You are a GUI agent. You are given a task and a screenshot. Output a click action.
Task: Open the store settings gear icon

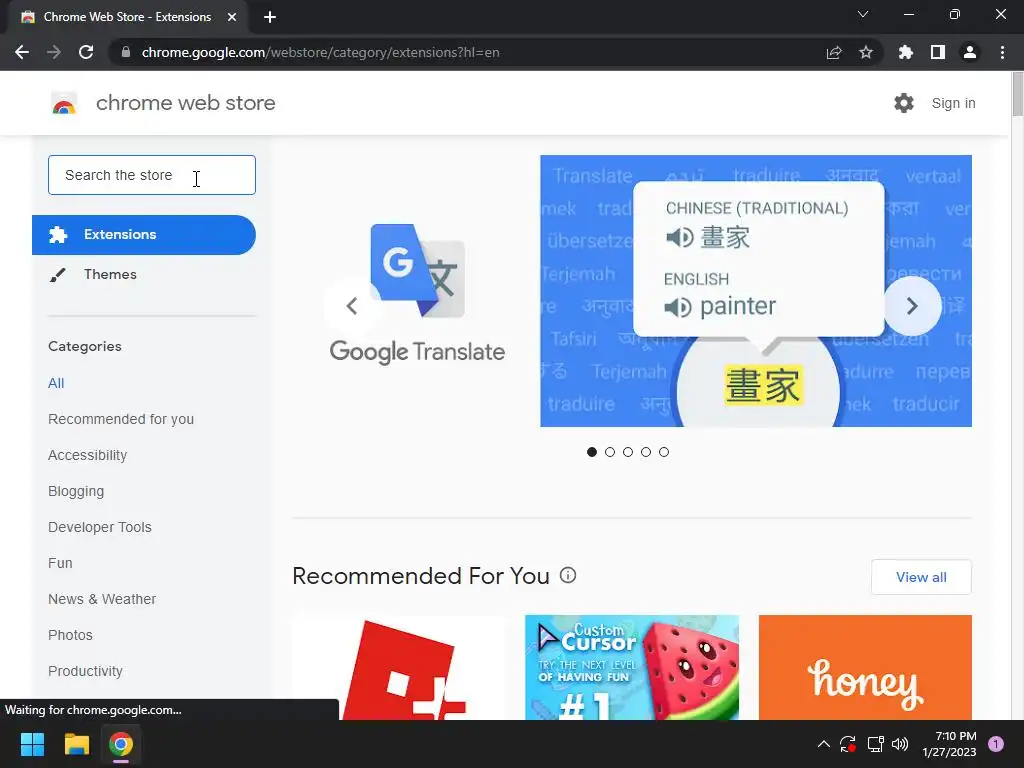click(904, 103)
